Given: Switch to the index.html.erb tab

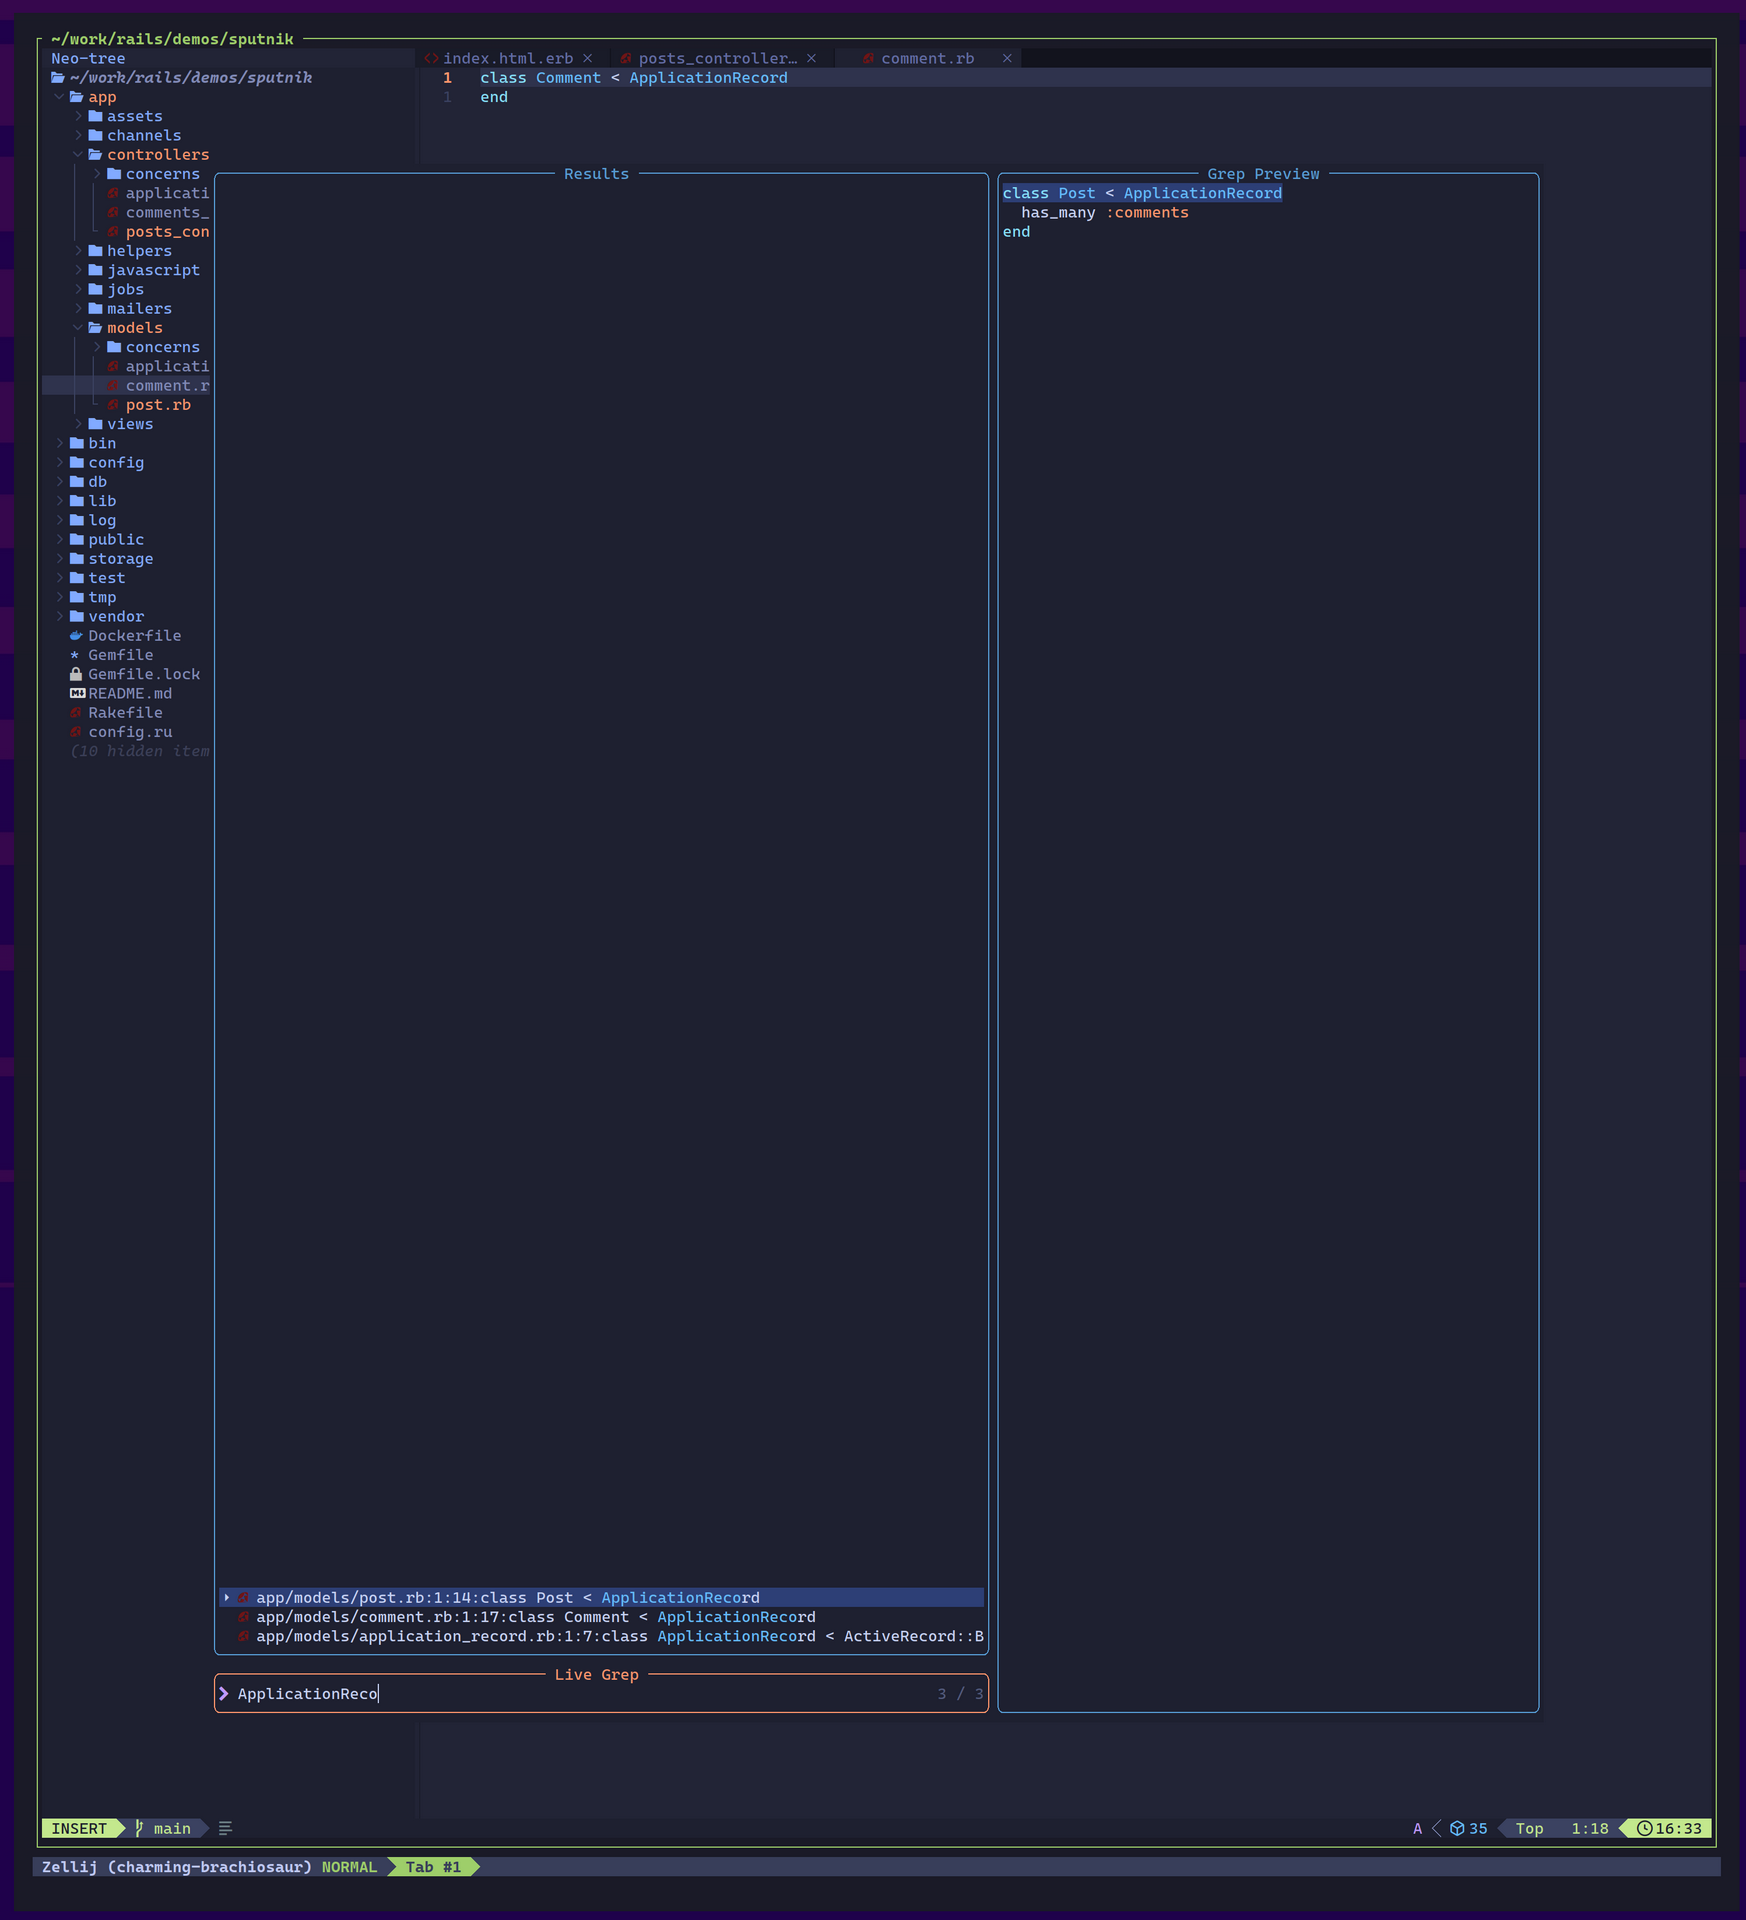Looking at the screenshot, I should 507,59.
